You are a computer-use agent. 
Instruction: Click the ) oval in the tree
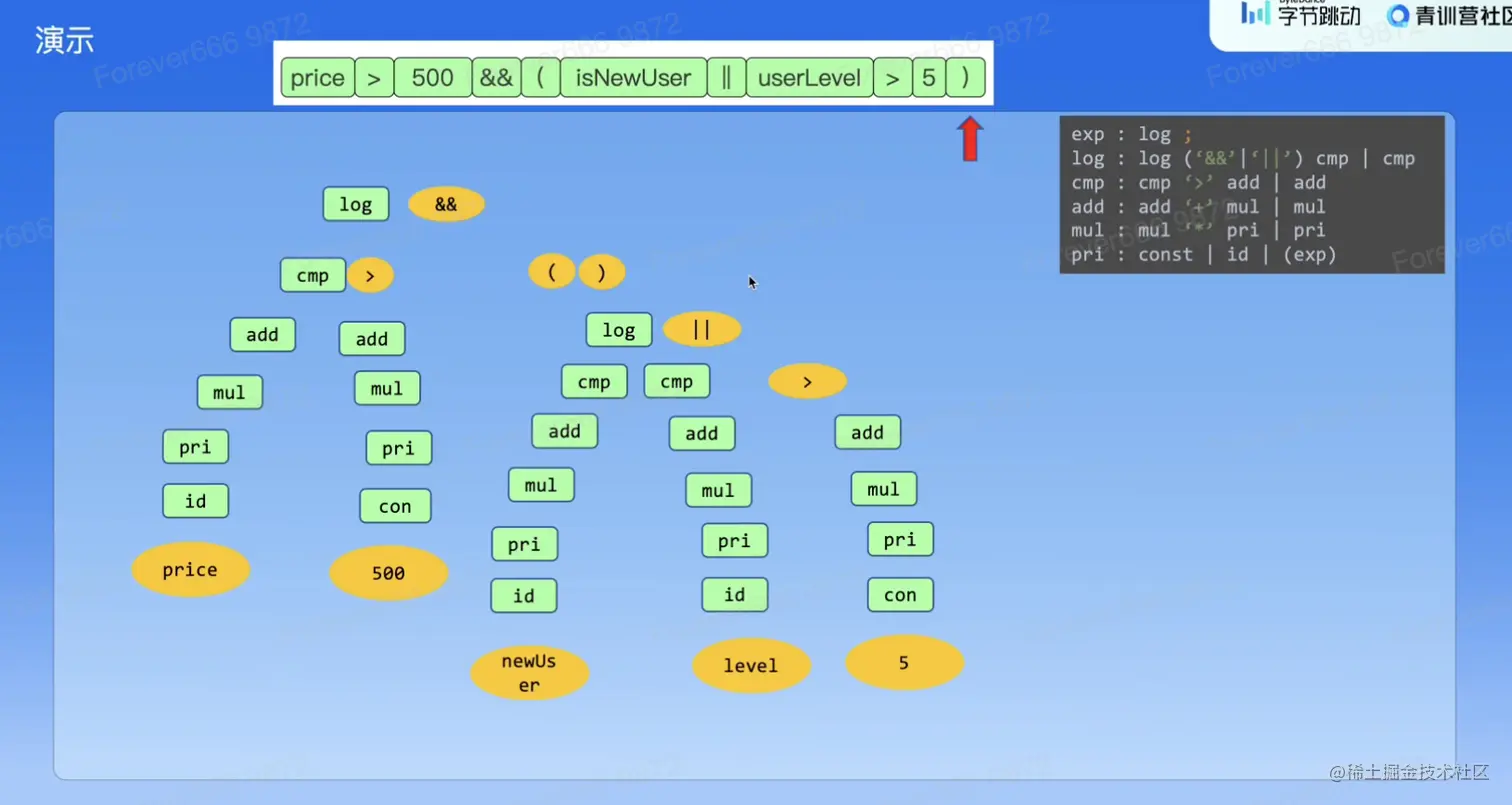click(x=601, y=272)
